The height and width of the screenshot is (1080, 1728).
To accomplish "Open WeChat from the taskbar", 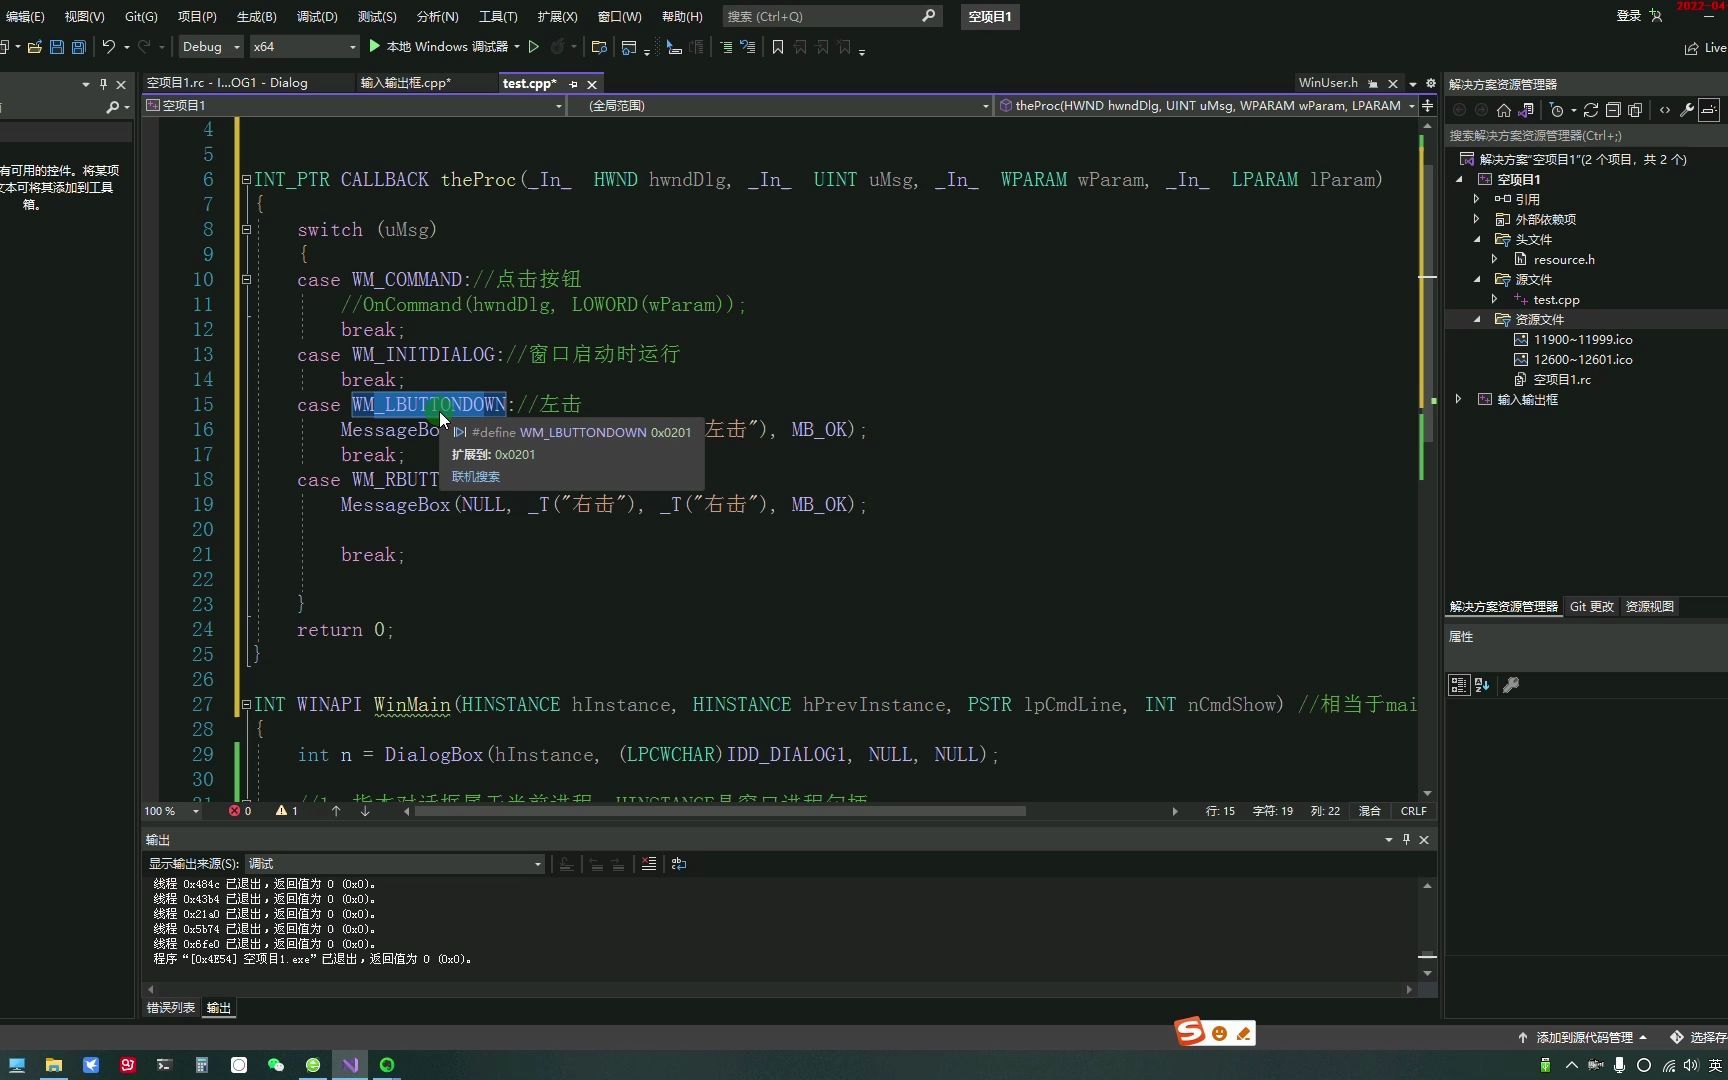I will coord(276,1065).
